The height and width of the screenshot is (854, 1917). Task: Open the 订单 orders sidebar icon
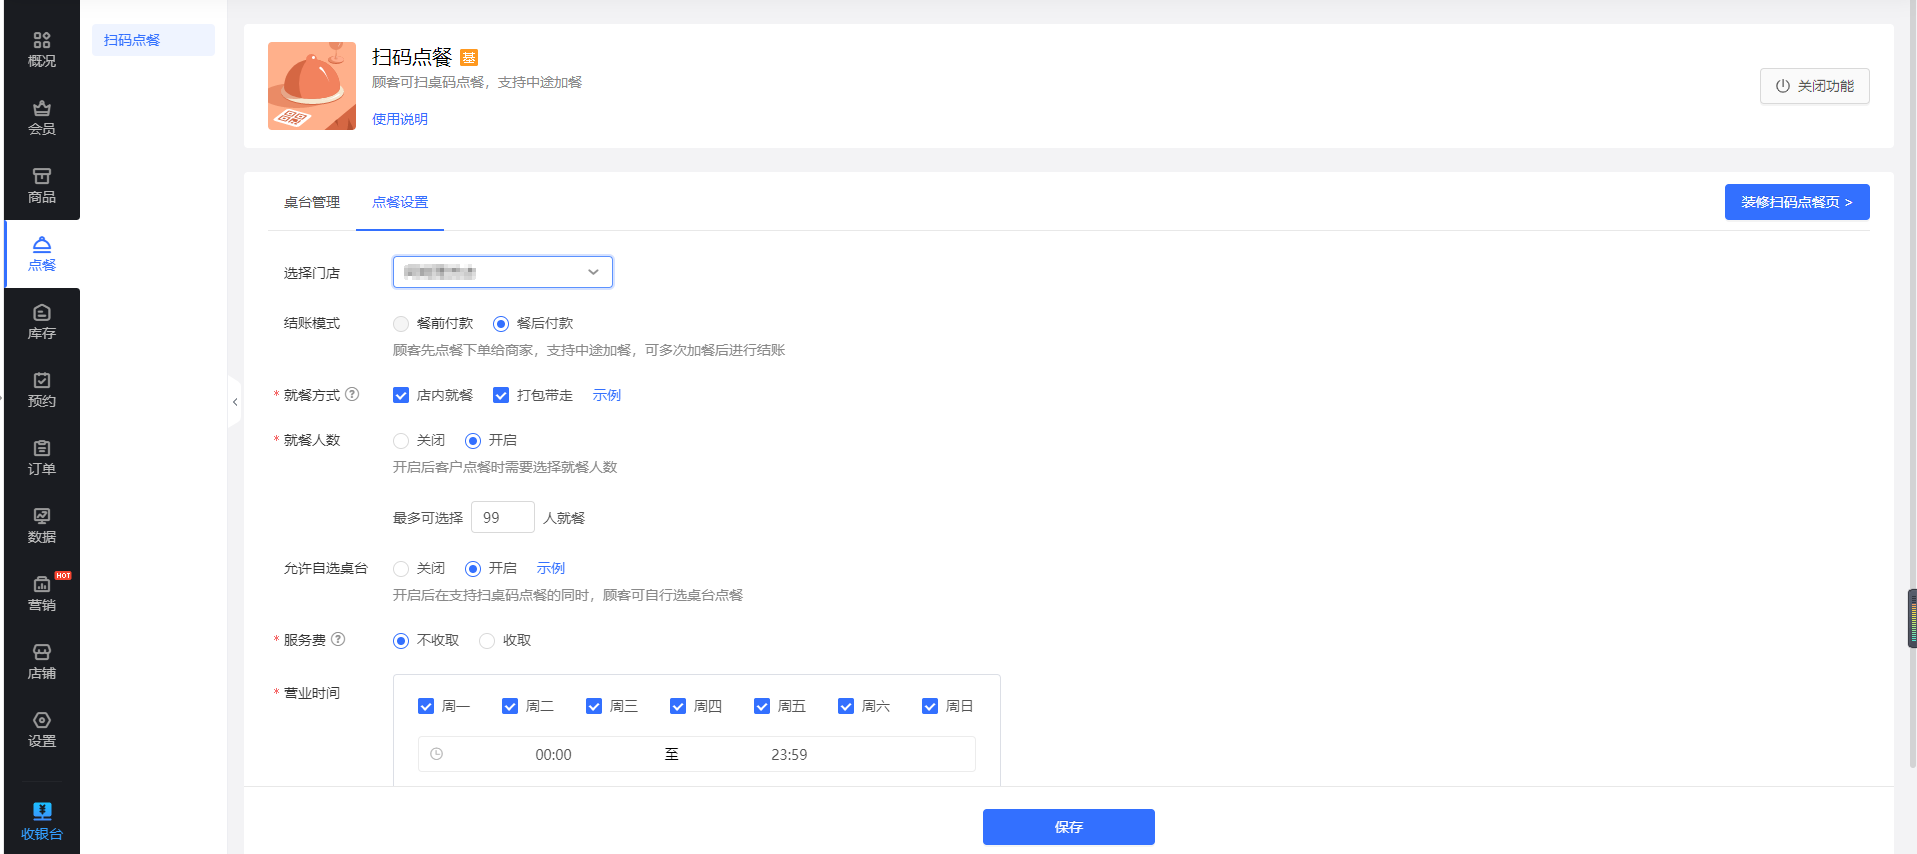[42, 458]
